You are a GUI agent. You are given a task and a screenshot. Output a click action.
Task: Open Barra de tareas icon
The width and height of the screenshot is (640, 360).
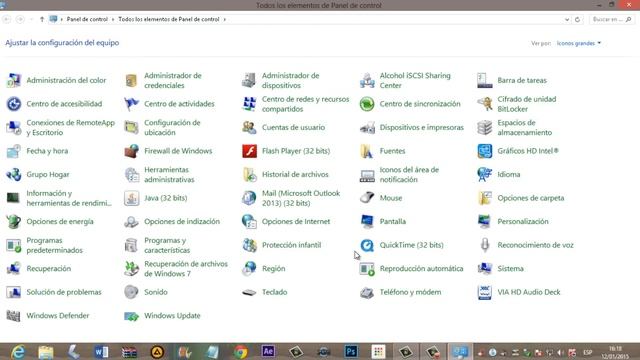point(484,80)
